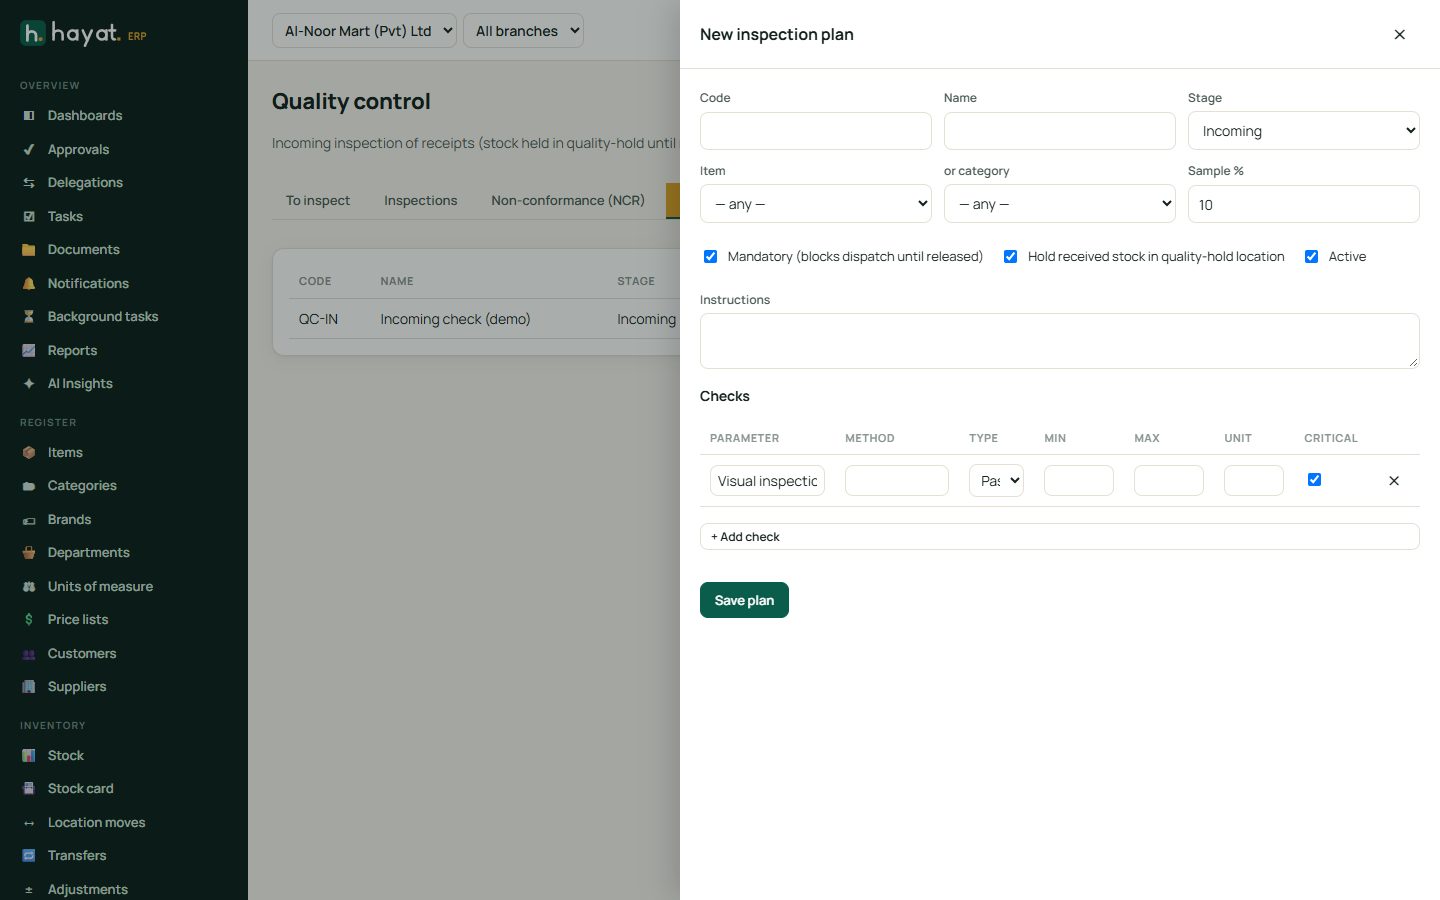Open the Tasks sidebar icon
The height and width of the screenshot is (900, 1440).
coord(29,217)
